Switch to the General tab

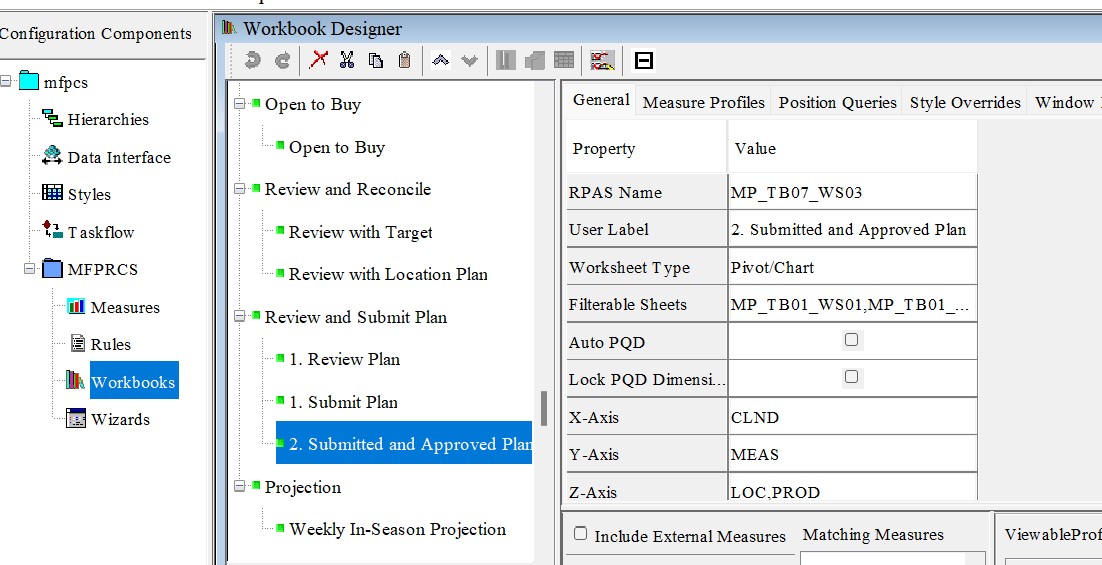[x=601, y=100]
